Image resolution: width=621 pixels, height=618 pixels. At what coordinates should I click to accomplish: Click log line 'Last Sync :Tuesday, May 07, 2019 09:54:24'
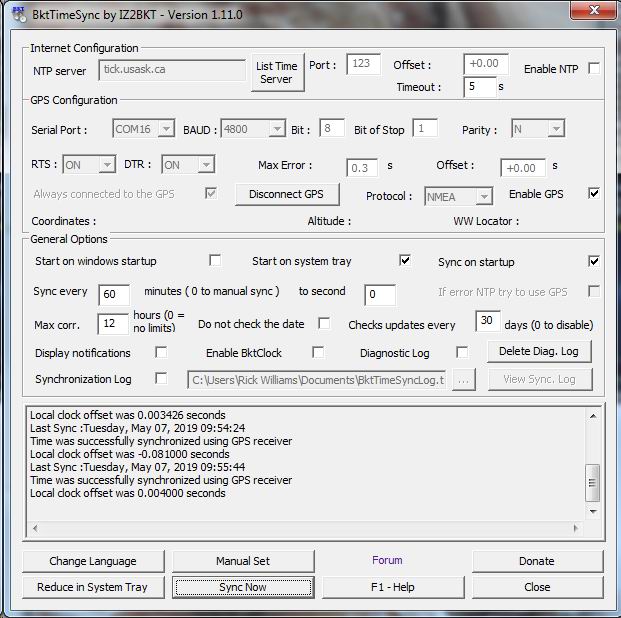click(x=138, y=428)
